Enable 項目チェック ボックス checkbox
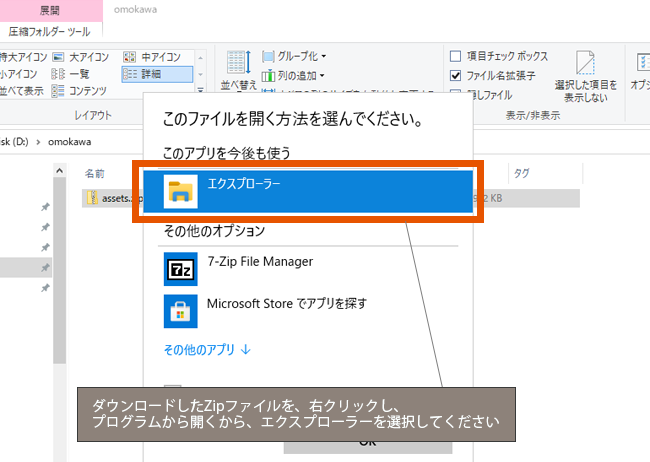This screenshot has height=462, width=650. 456,56
